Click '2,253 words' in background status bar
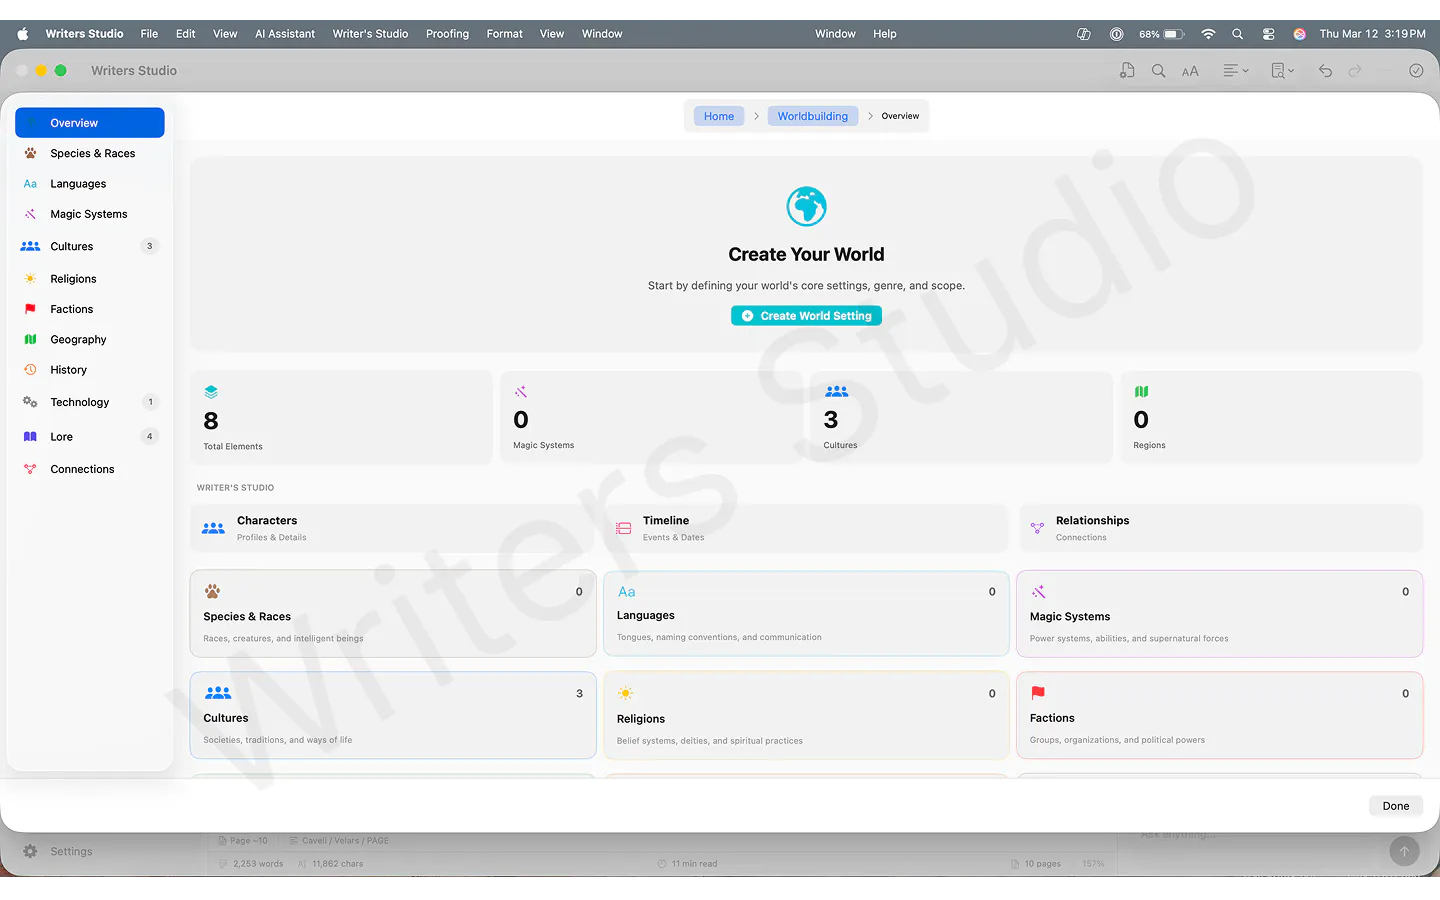 tap(258, 864)
